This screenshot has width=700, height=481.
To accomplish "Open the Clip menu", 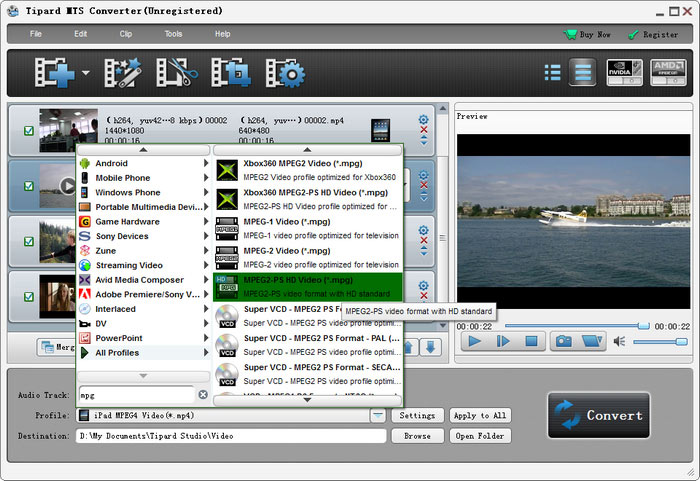I will click(x=125, y=34).
